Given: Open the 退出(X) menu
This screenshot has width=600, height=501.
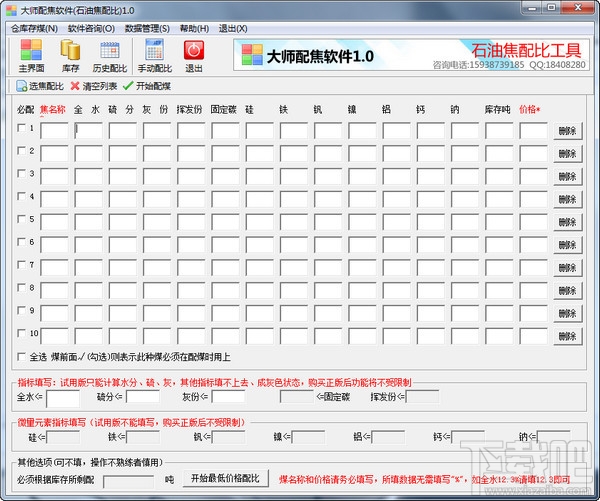Looking at the screenshot, I should (233, 29).
